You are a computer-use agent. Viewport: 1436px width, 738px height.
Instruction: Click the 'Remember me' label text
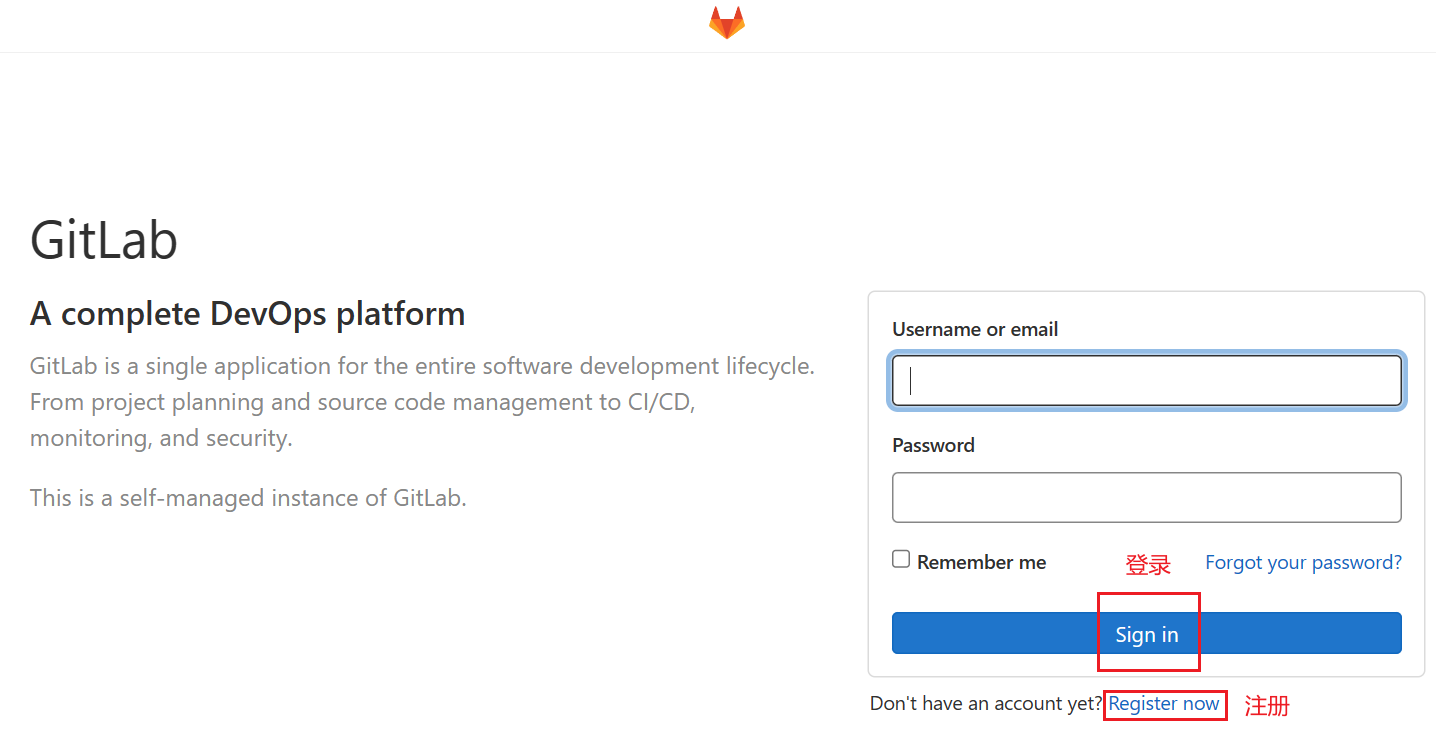pyautogui.click(x=981, y=562)
